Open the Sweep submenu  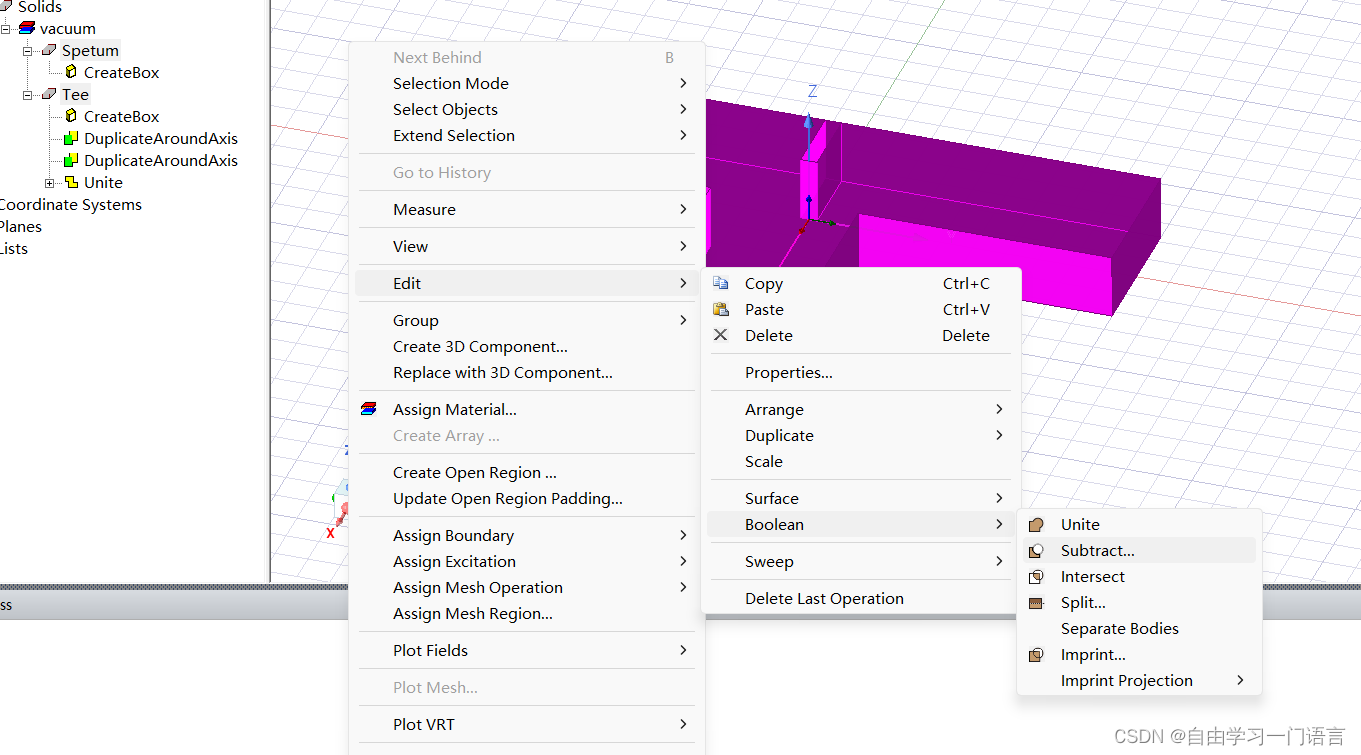point(860,561)
